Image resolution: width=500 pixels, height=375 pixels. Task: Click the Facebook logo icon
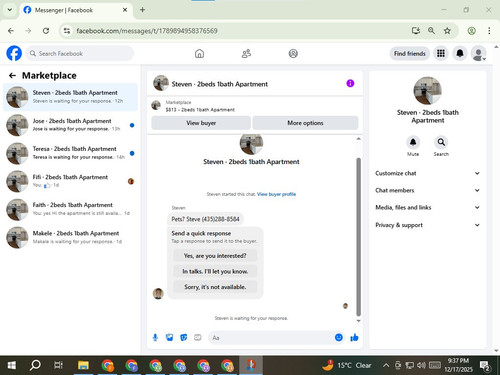point(14,53)
